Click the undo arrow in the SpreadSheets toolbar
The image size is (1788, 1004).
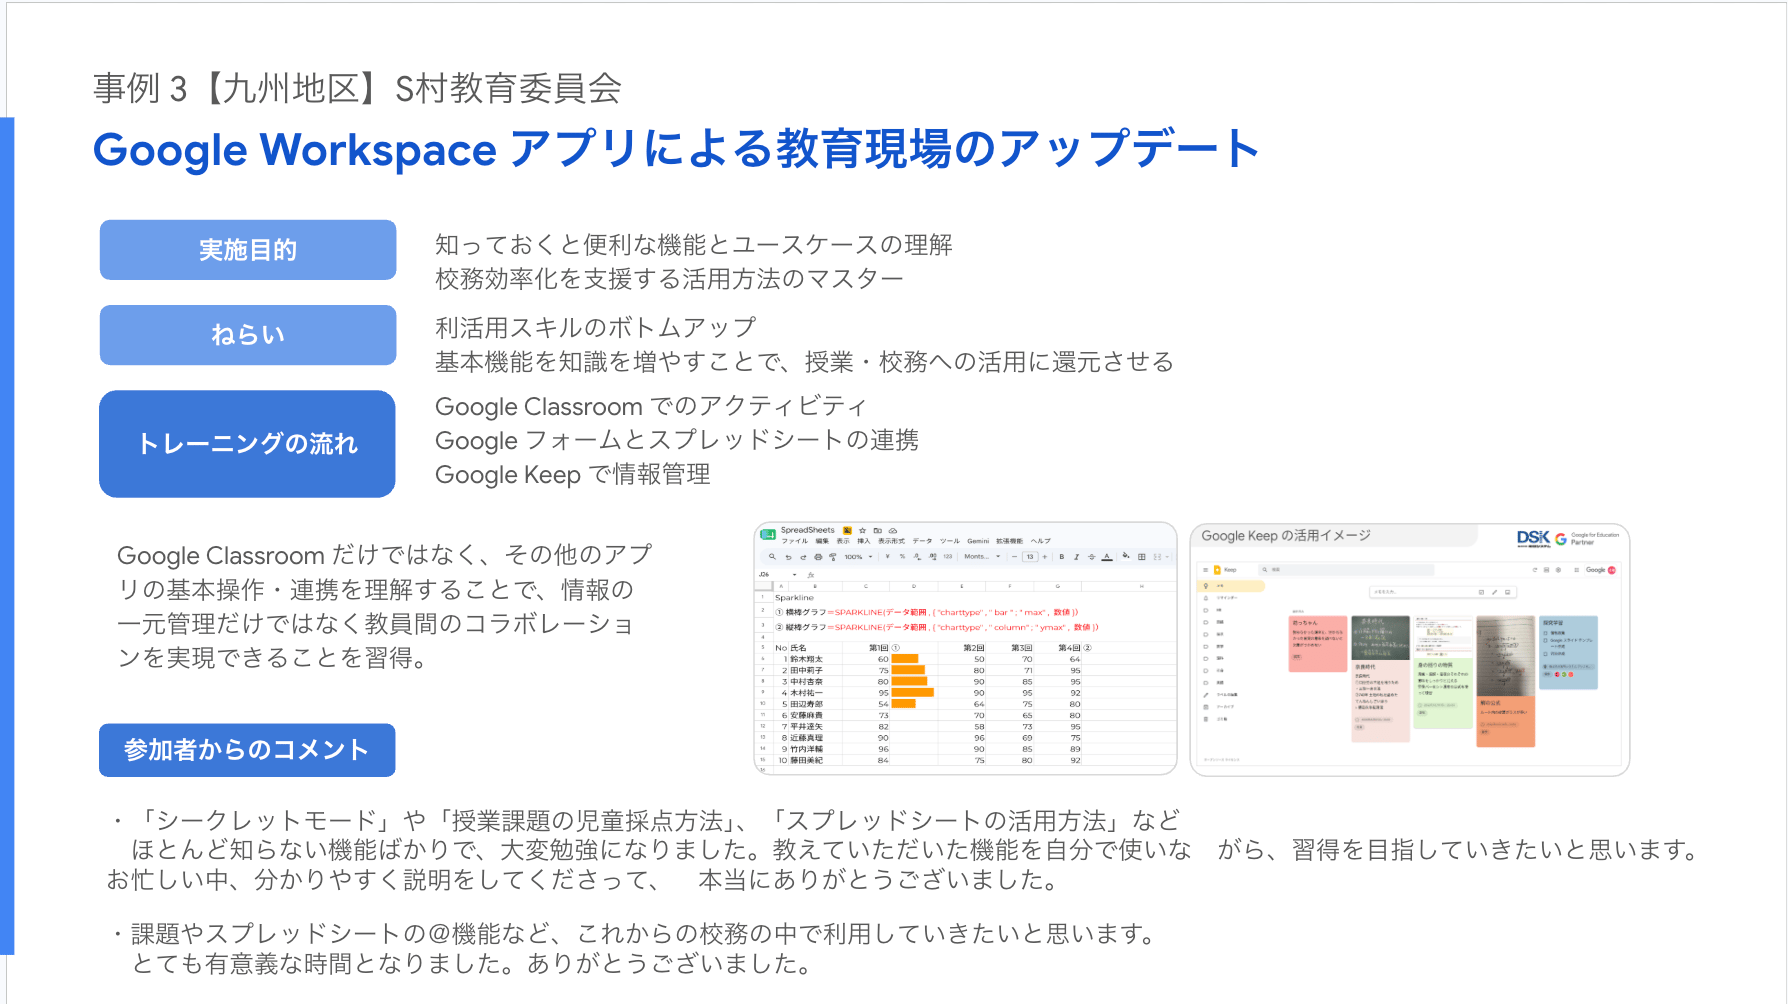click(x=789, y=557)
